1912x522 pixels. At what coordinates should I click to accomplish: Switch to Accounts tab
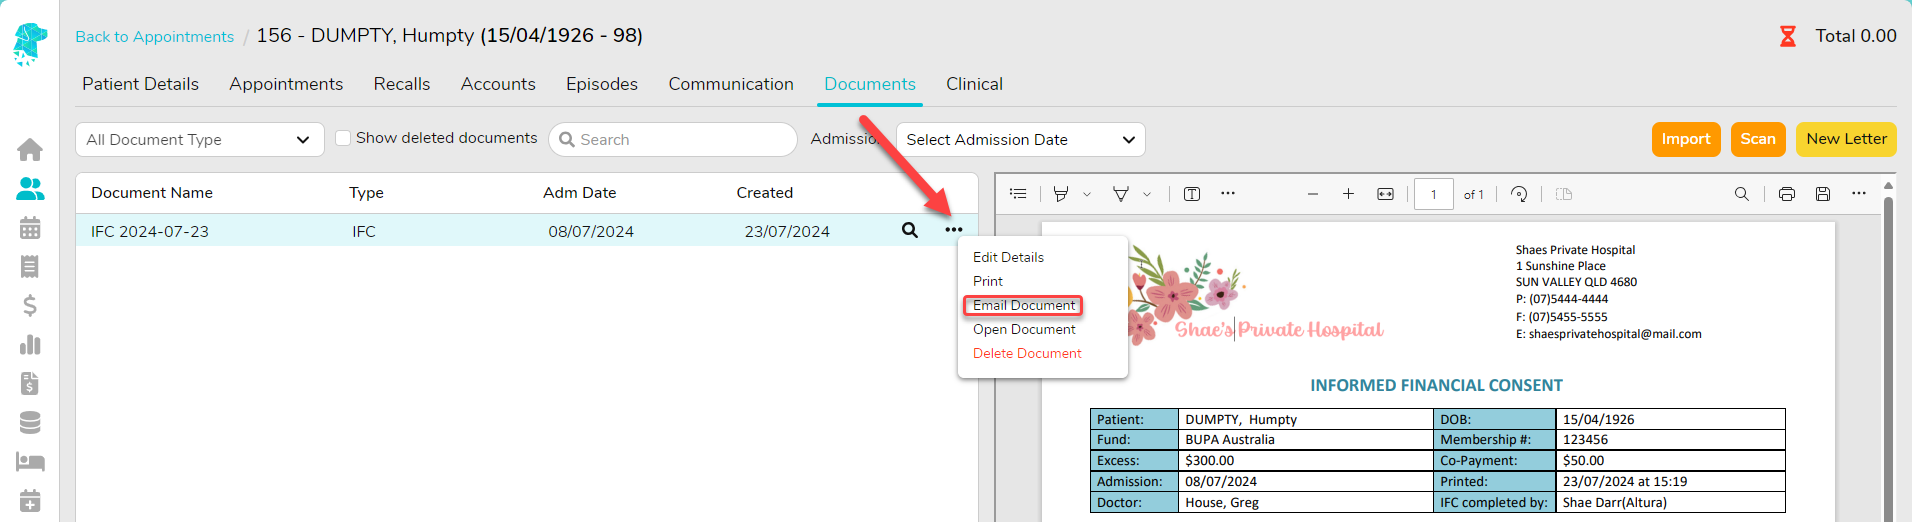498,84
